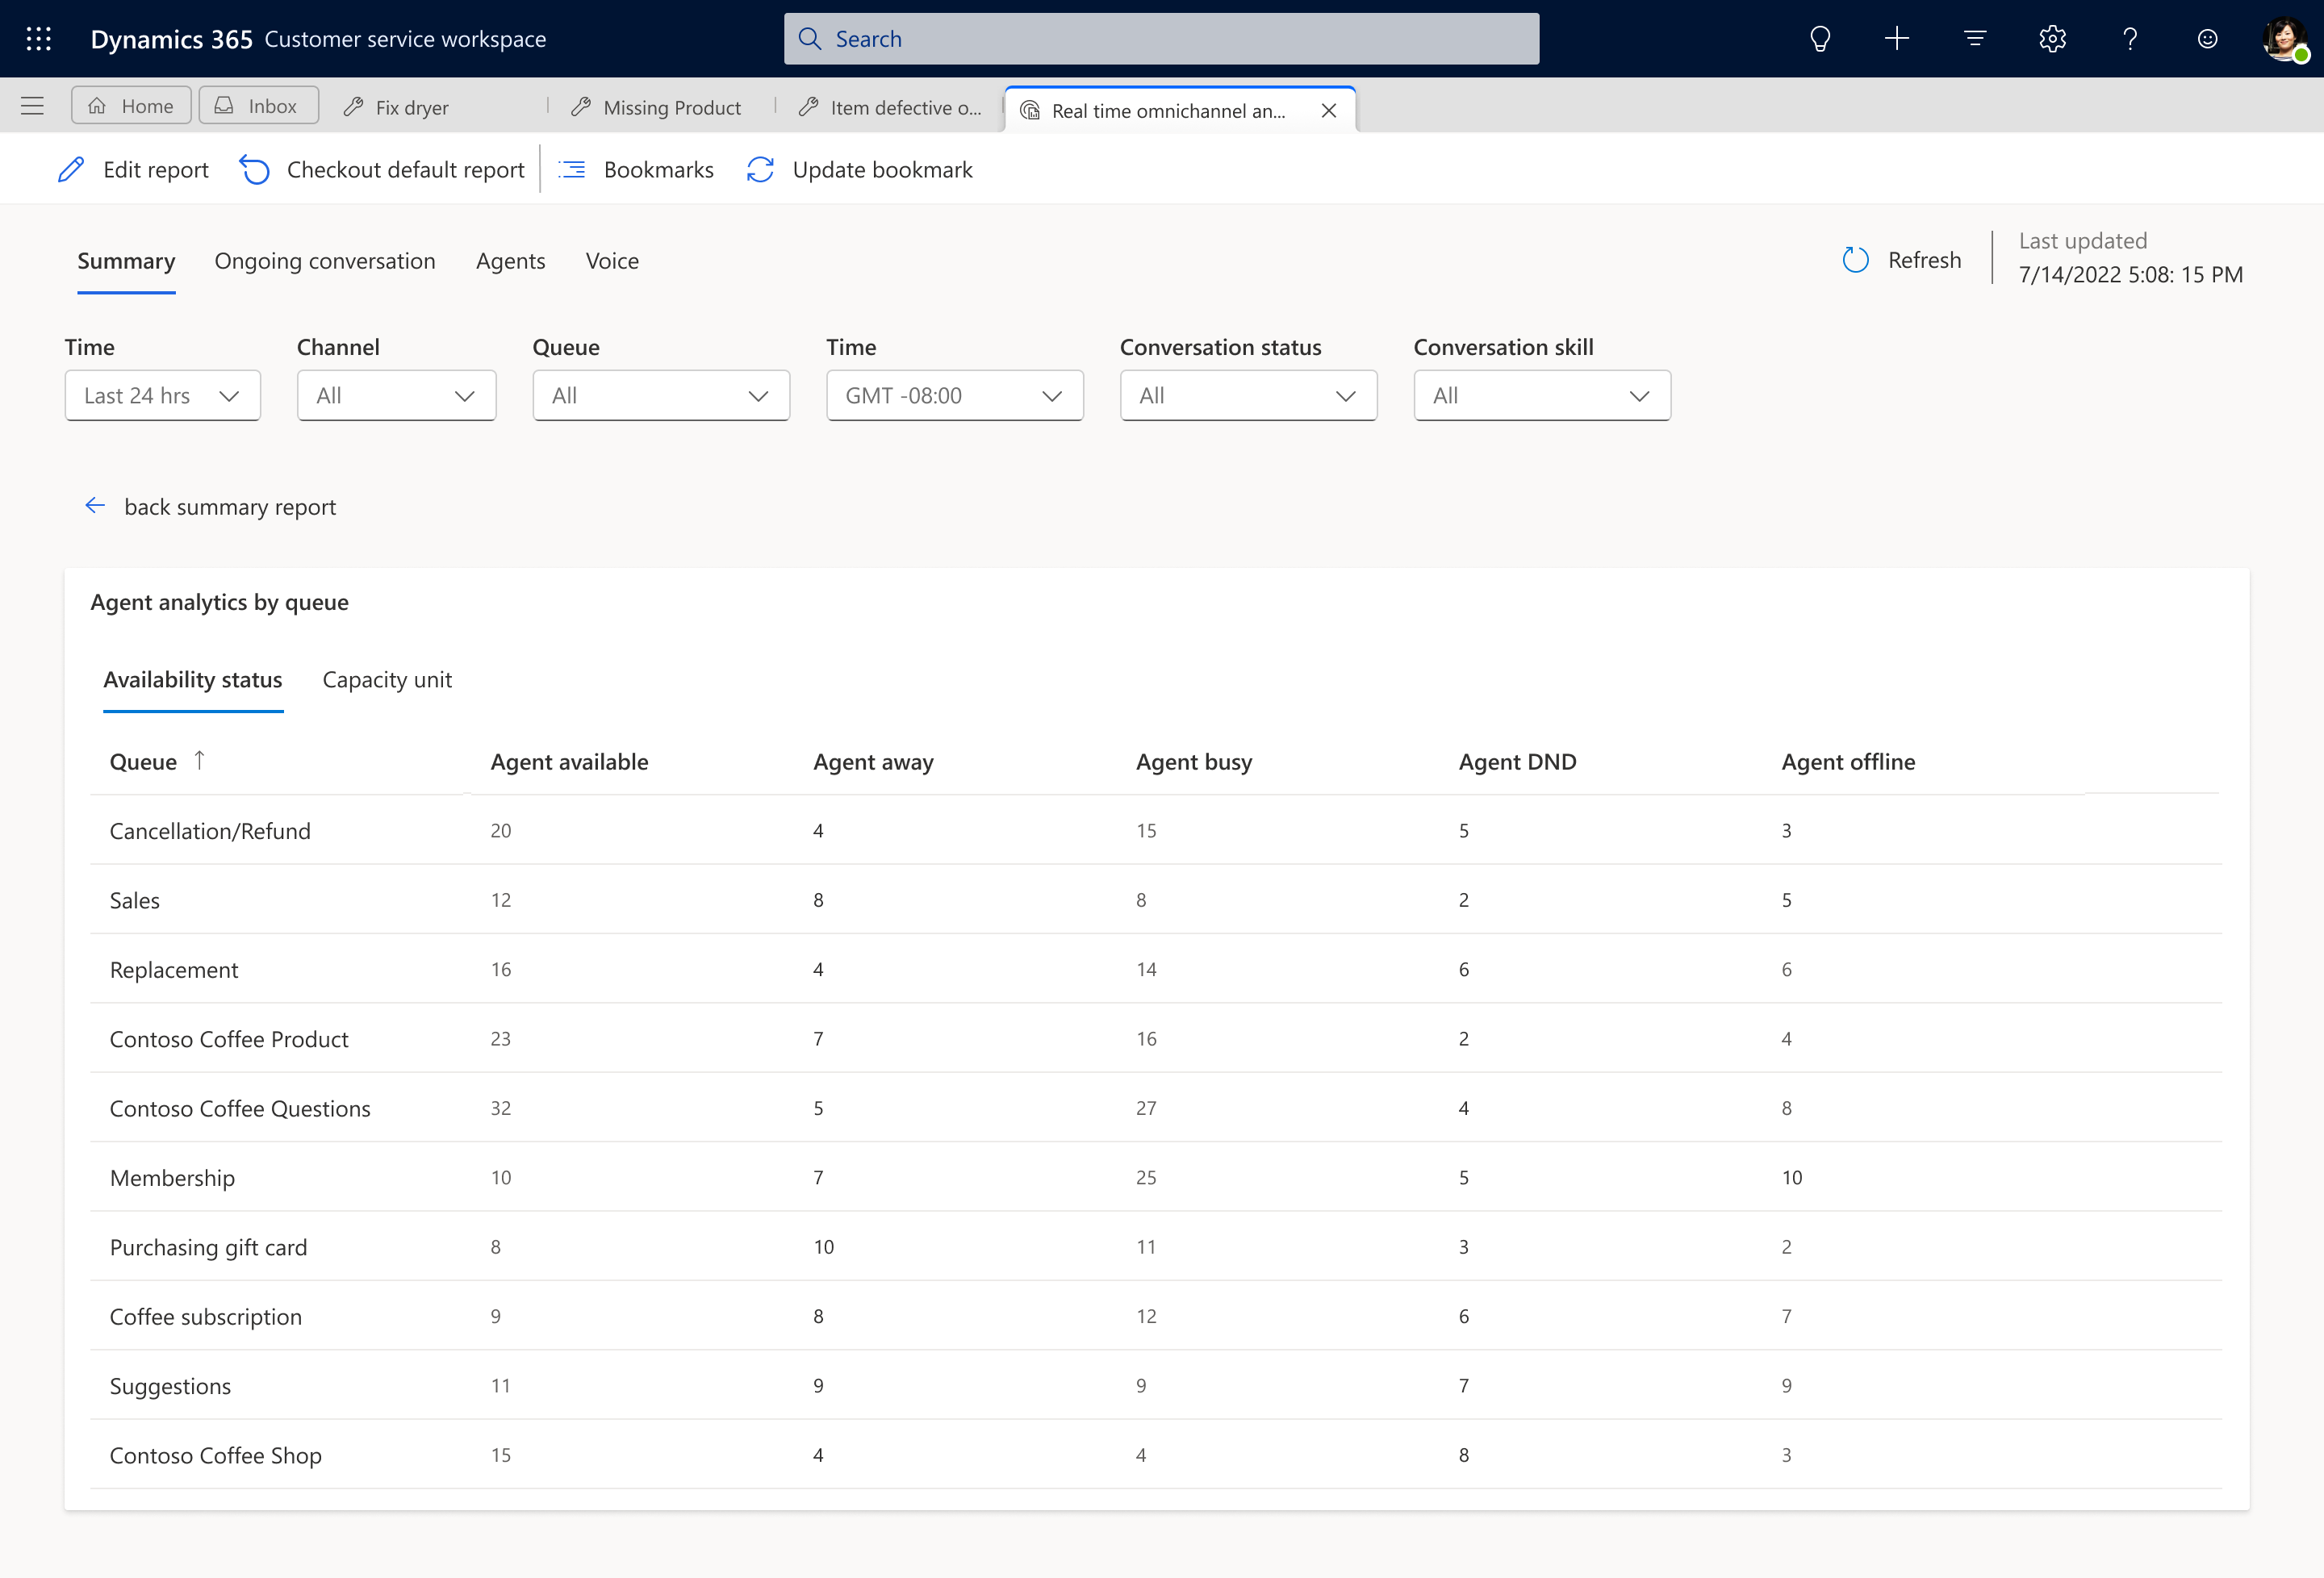
Task: Click the Edit report icon
Action: 70,169
